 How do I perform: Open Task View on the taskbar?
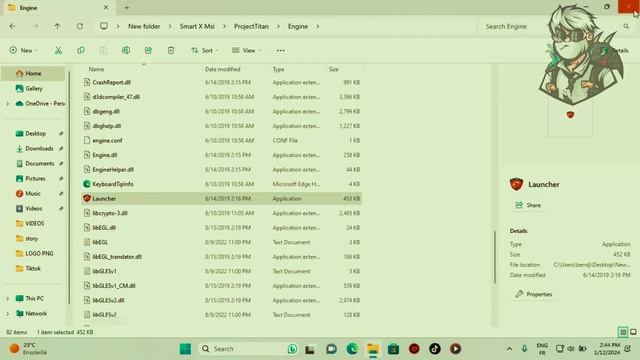(x=310, y=349)
